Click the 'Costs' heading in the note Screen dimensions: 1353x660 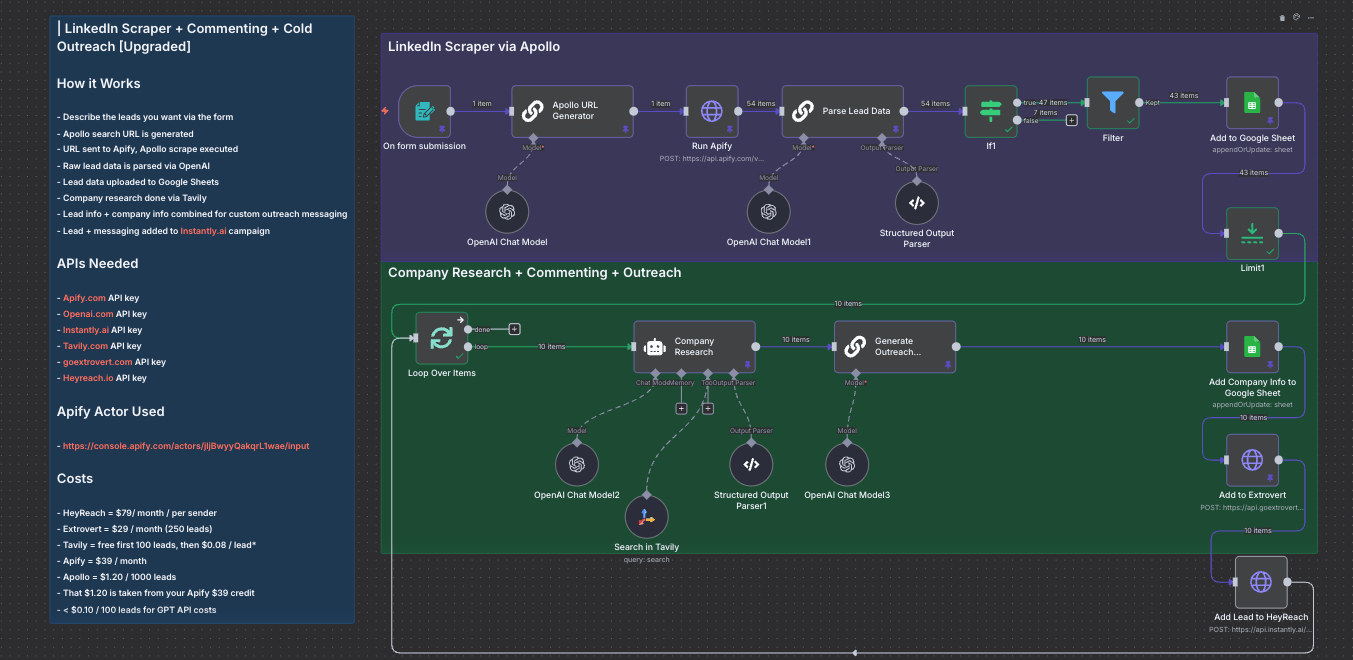[75, 479]
